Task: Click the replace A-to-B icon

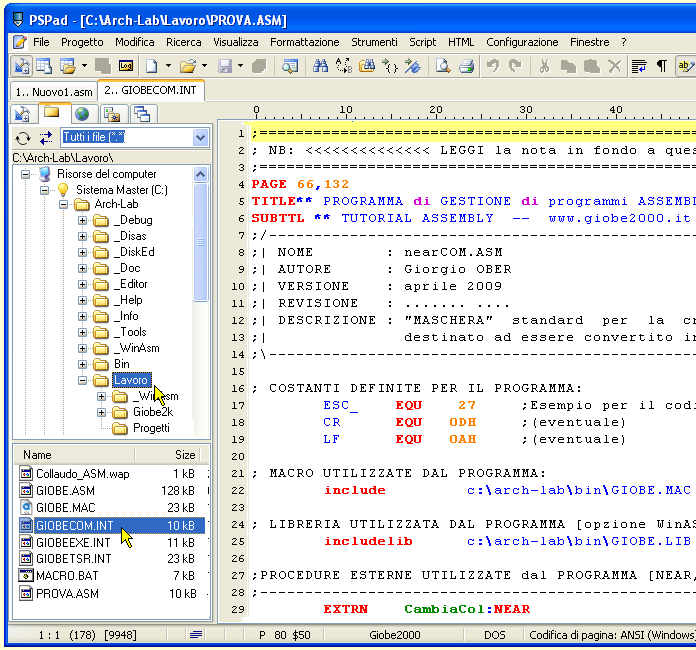Action: (343, 67)
